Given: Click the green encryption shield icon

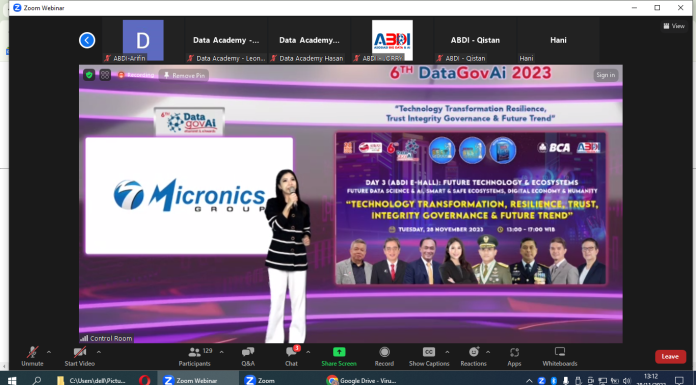Looking at the screenshot, I should tap(89, 75).
